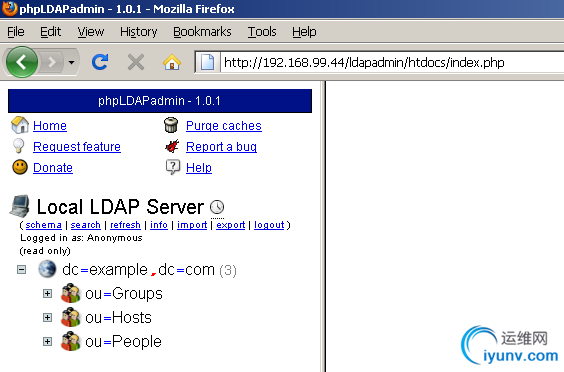Click the page icon in the address bar
The height and width of the screenshot is (372, 564).
tap(207, 62)
